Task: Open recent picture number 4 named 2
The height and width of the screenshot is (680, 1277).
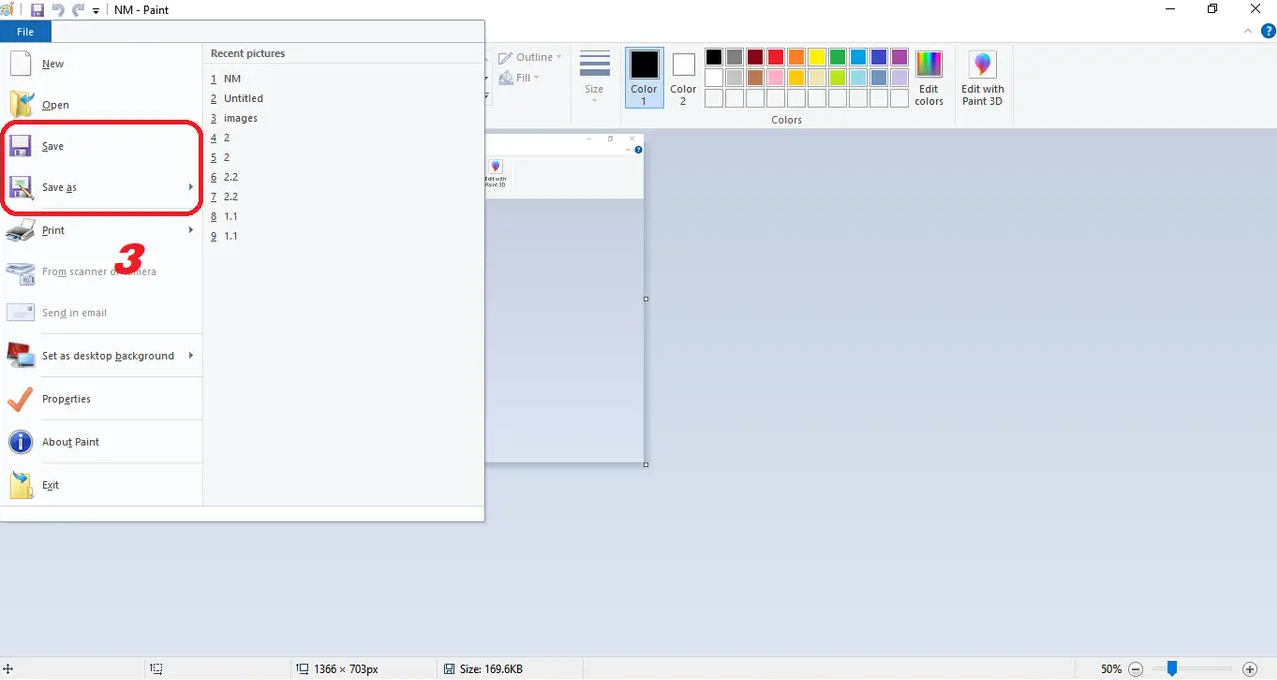Action: click(x=343, y=138)
